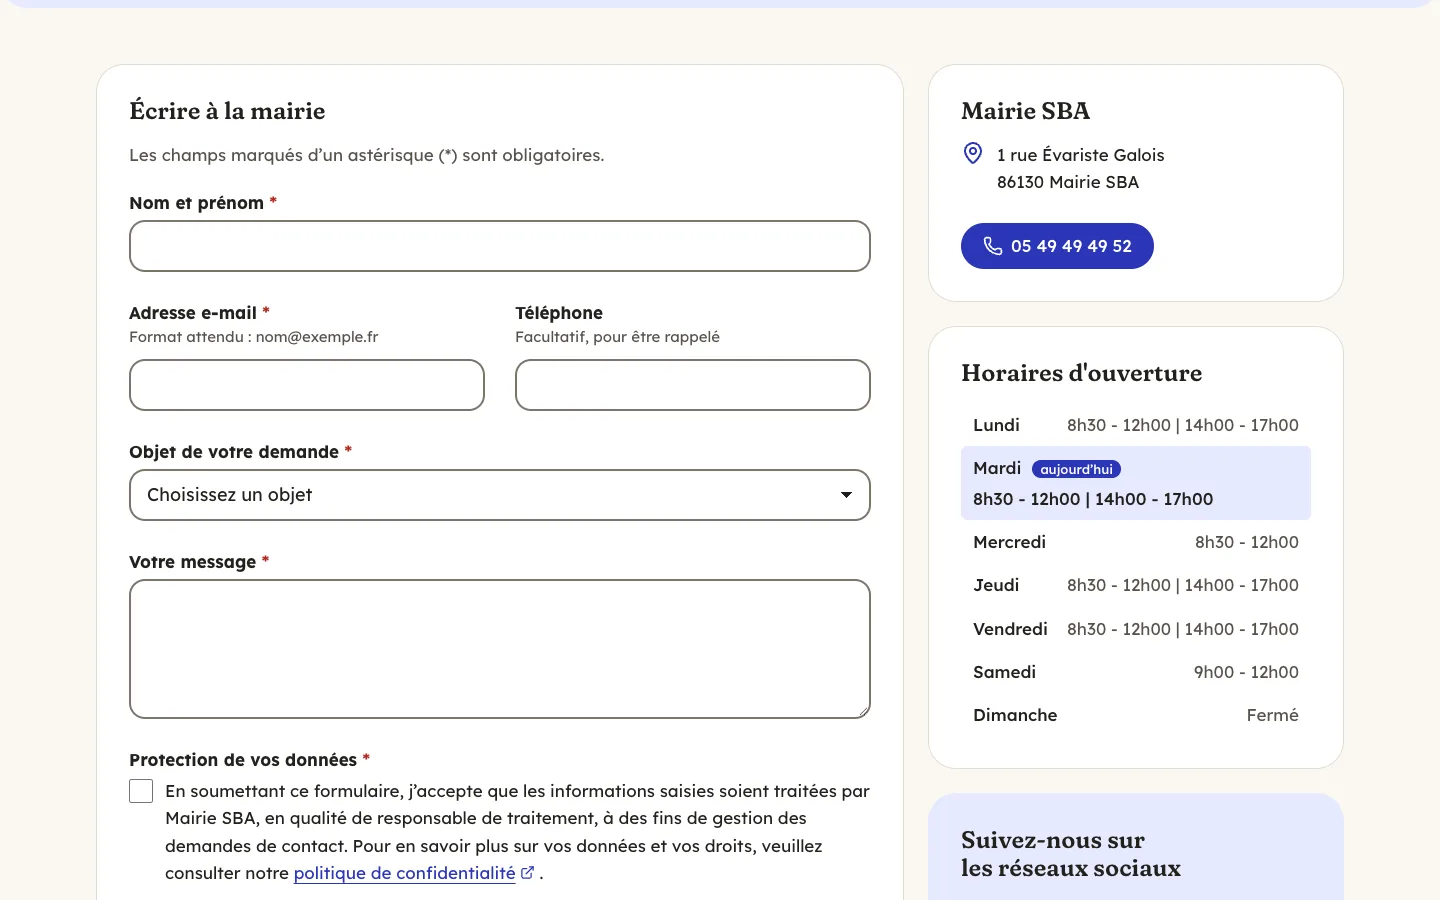Click the Protection de vos données label

tap(249, 760)
